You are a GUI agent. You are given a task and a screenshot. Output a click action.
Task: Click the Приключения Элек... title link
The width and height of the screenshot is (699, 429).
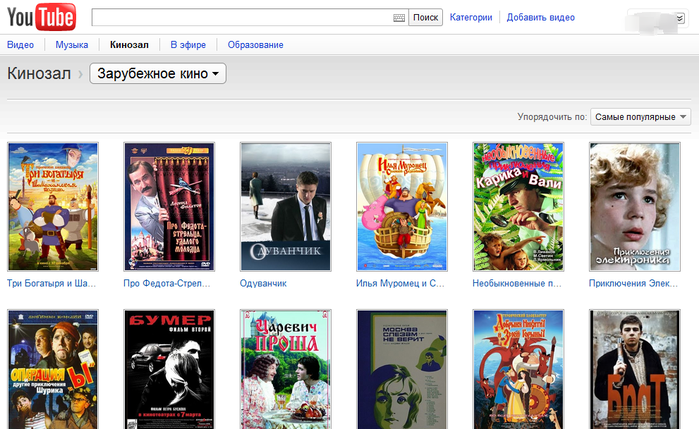[x=633, y=283]
